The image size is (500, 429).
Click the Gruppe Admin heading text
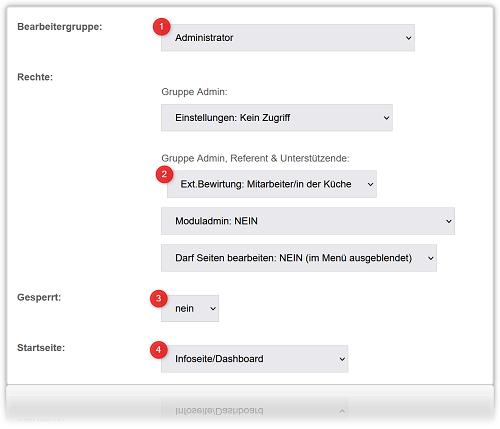(x=194, y=92)
